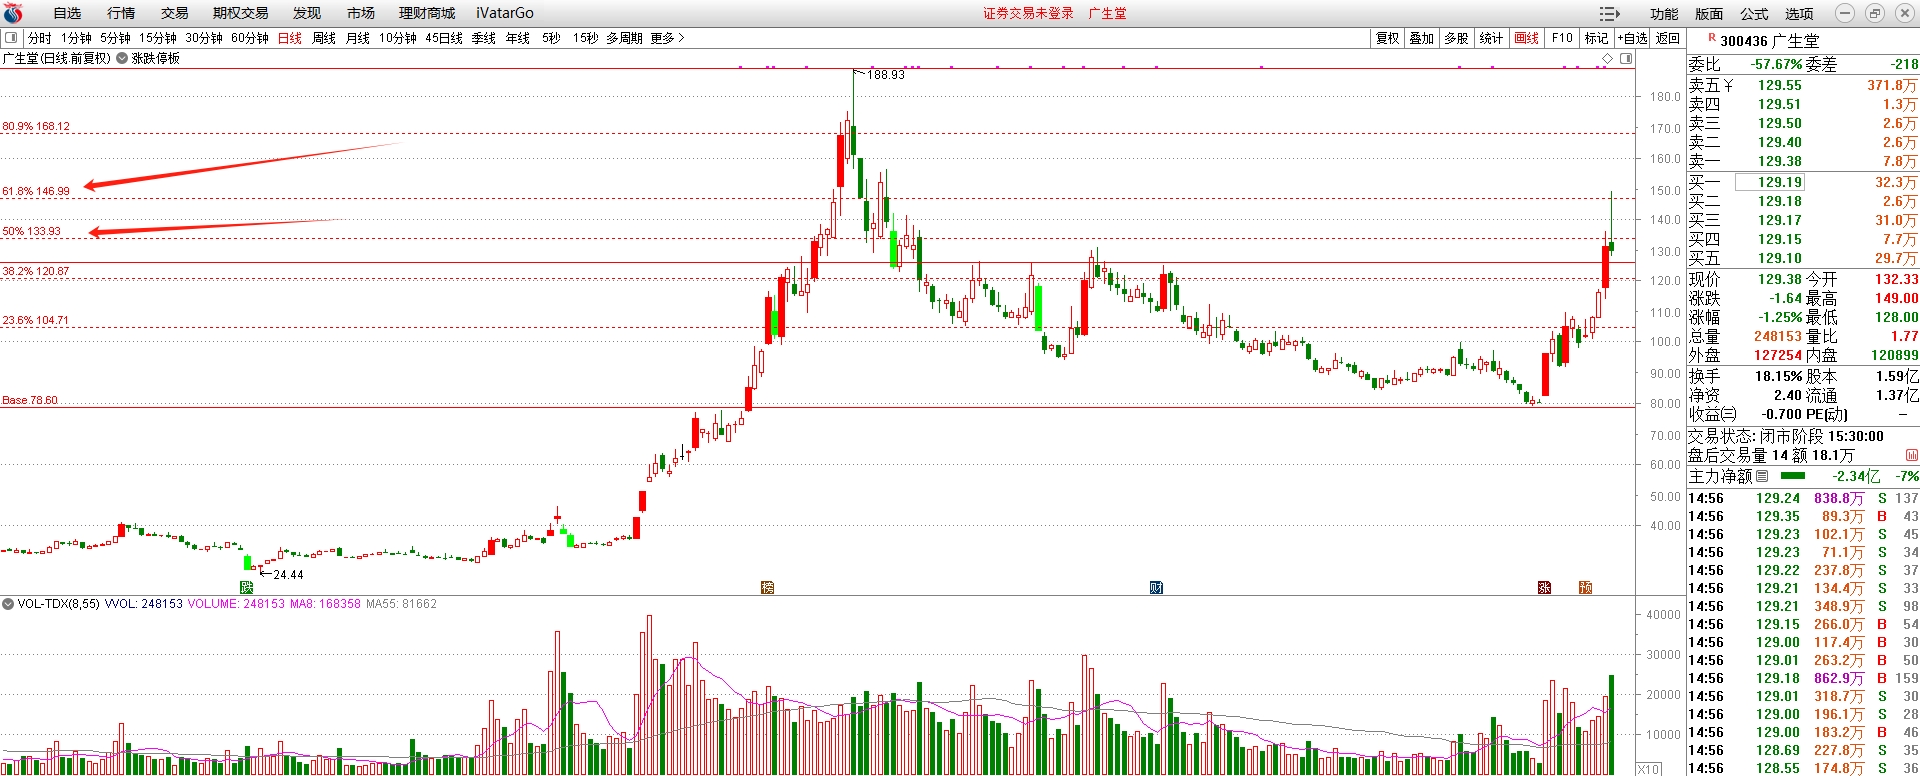
Task: Click the blue 财 marker on the date axis
Action: 1156,587
